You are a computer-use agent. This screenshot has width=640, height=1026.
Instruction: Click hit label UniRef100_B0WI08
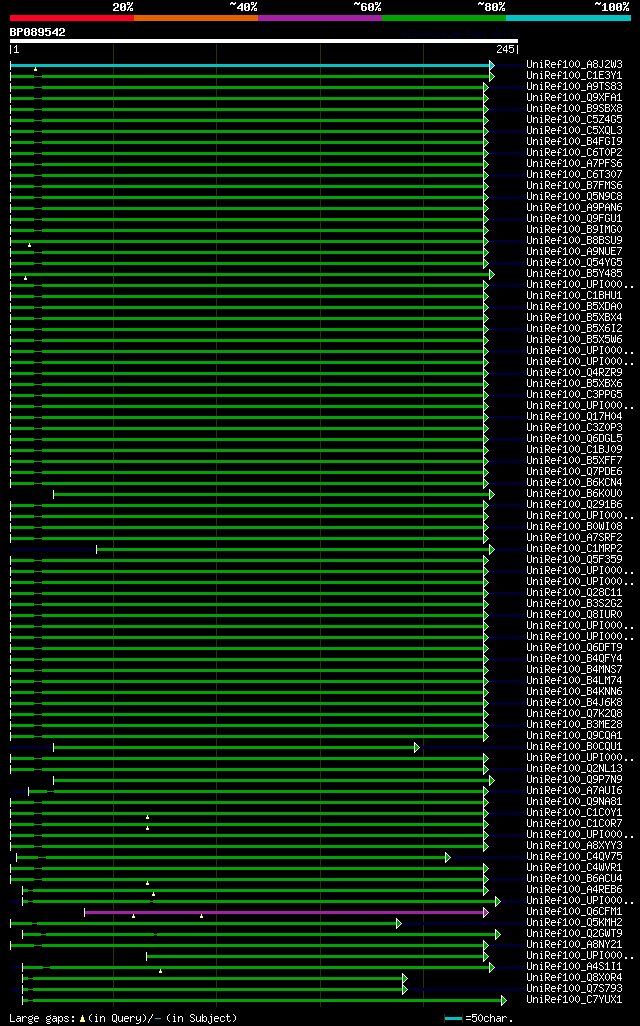click(575, 526)
